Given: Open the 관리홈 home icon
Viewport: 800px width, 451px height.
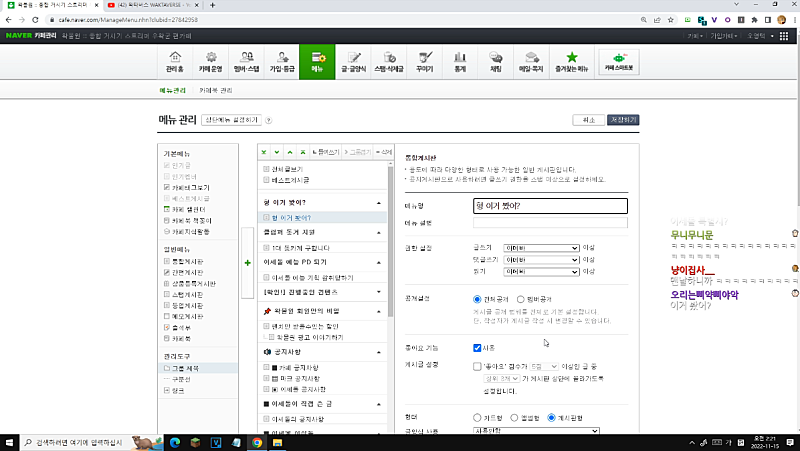Looking at the screenshot, I should click(x=174, y=62).
